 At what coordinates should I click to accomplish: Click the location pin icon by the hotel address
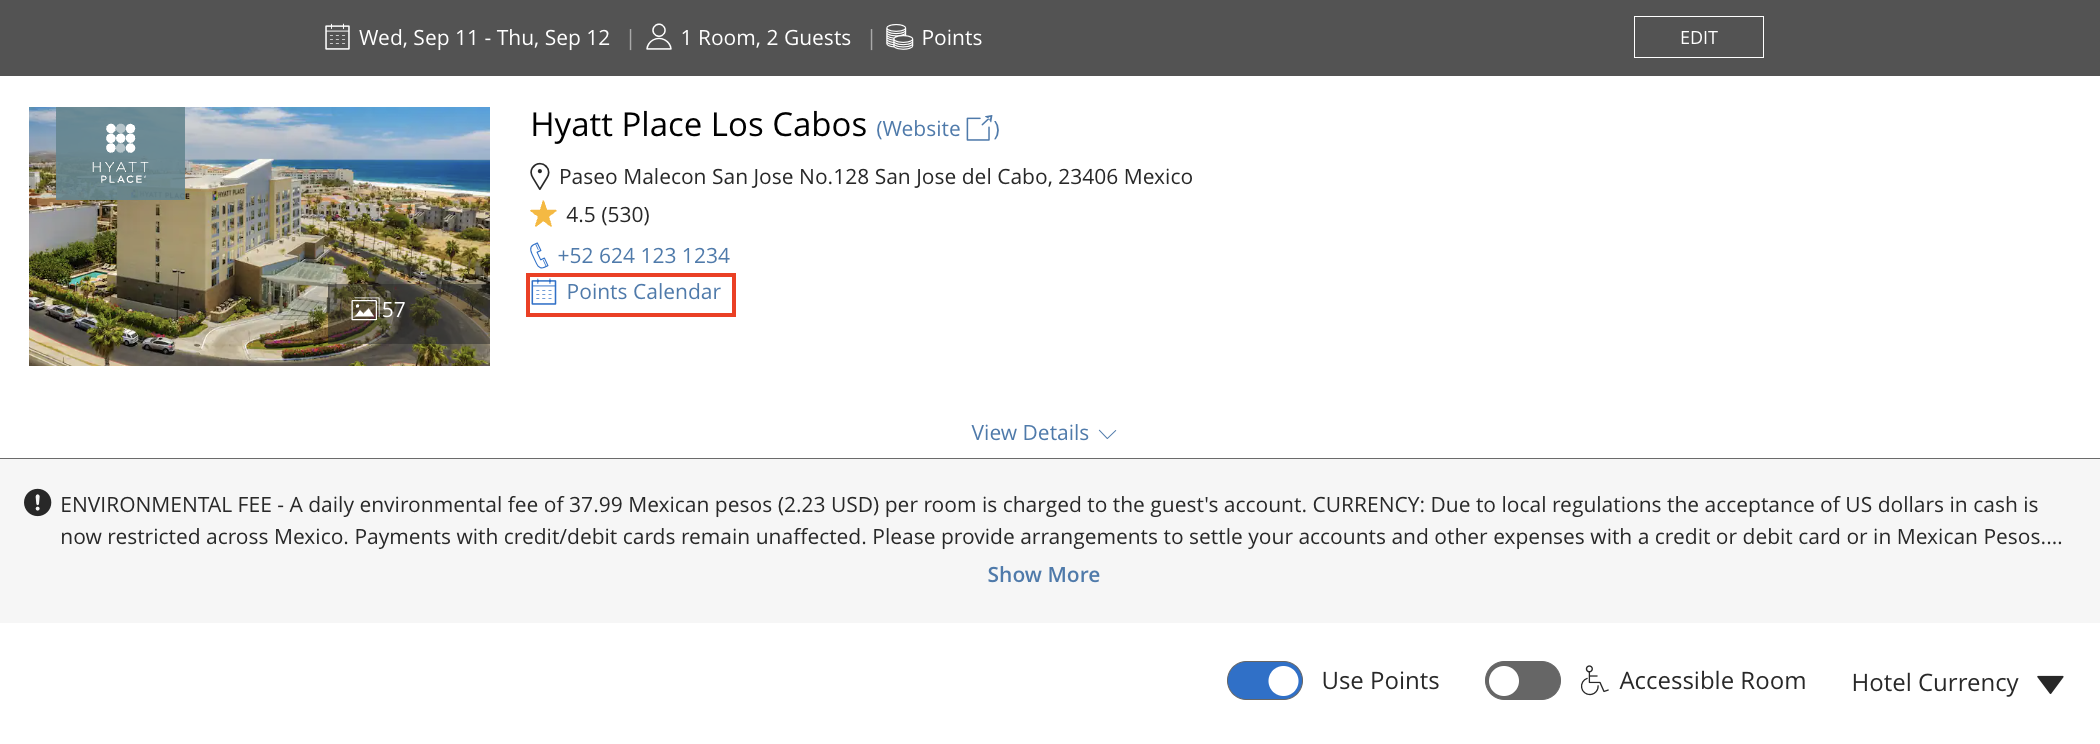(540, 176)
